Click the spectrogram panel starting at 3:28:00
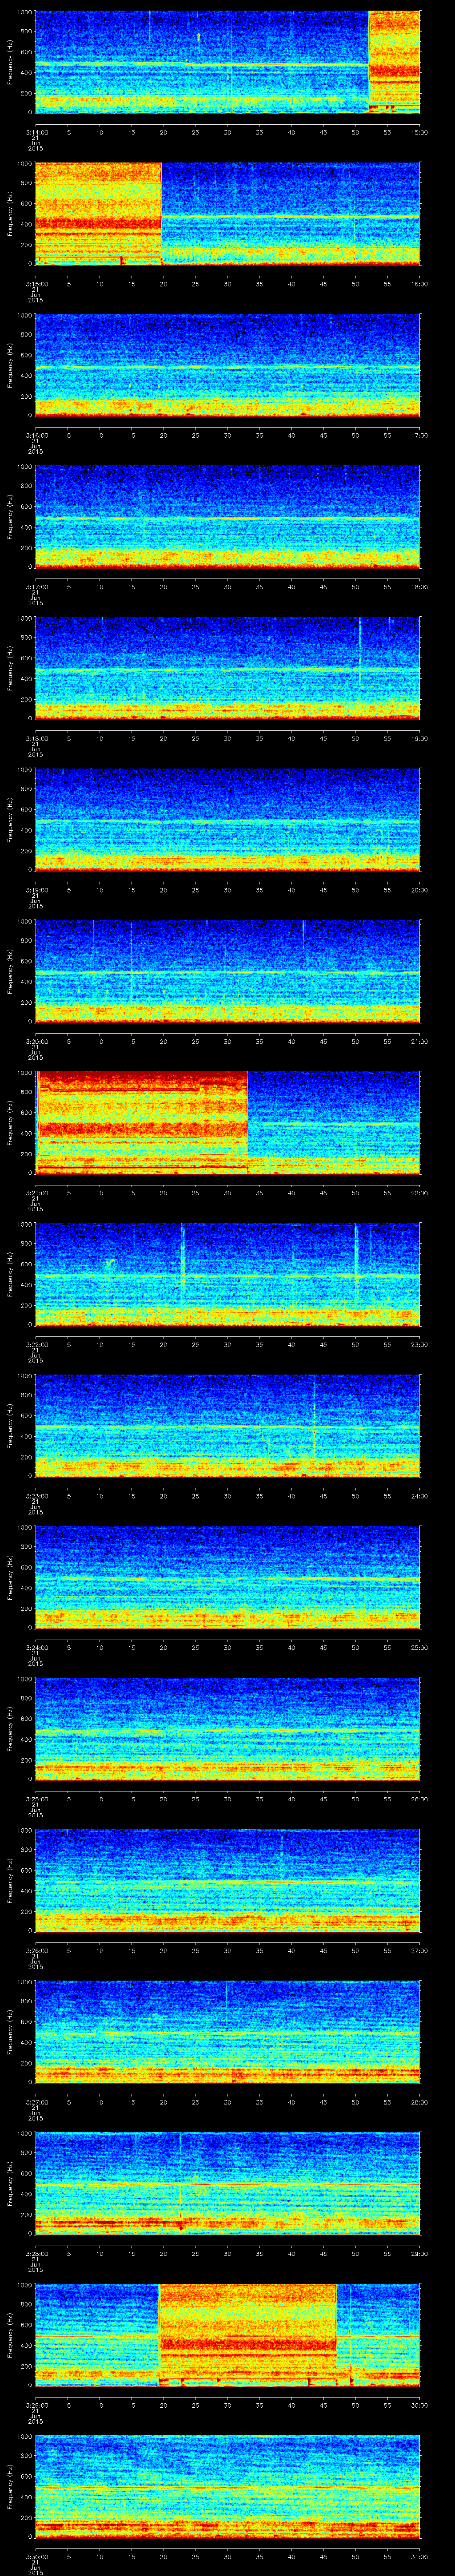455x2576 pixels. (227, 2182)
